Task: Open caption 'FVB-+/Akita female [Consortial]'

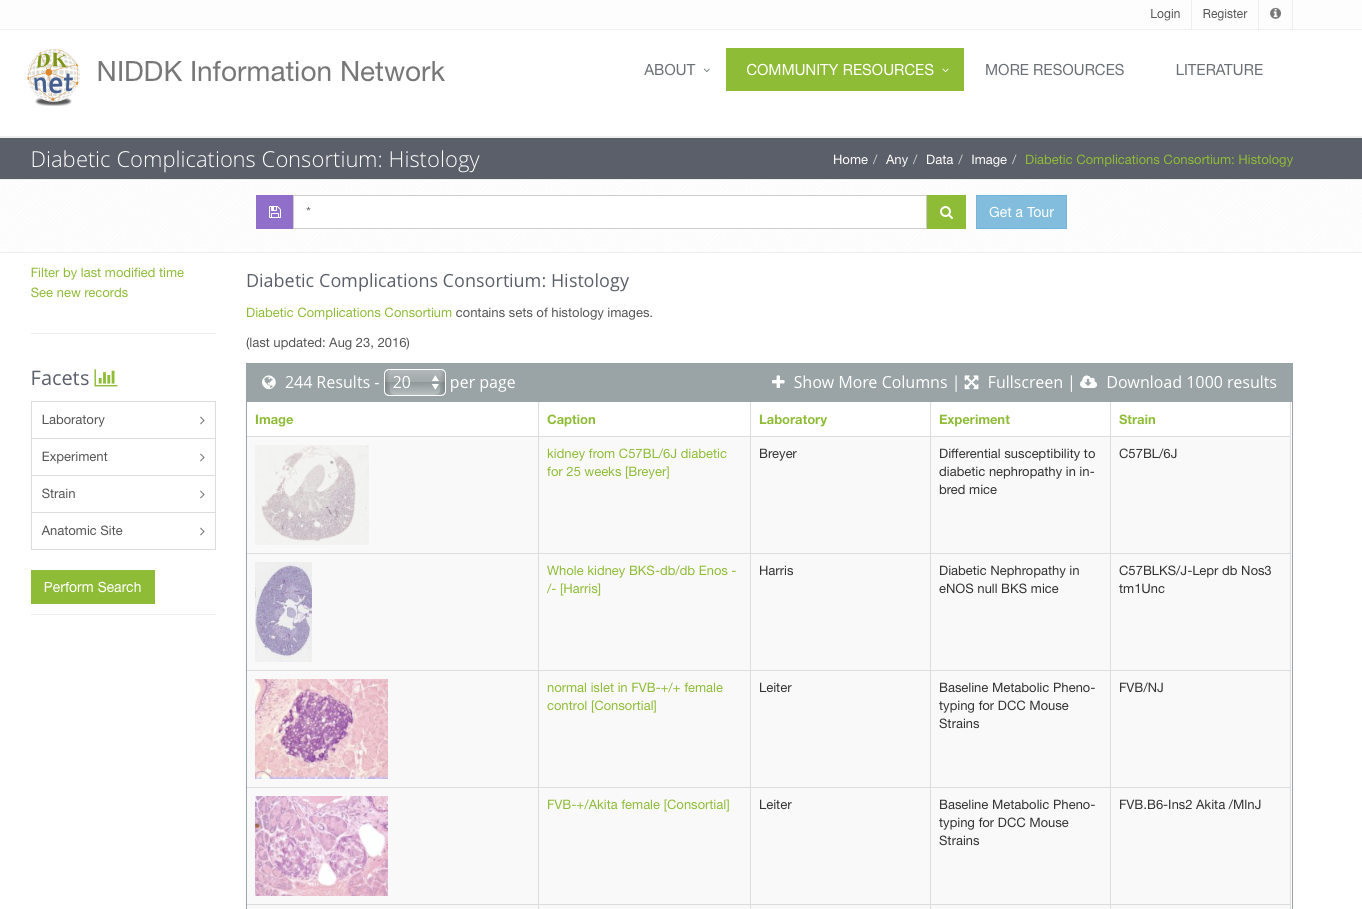Action: pyautogui.click(x=638, y=805)
